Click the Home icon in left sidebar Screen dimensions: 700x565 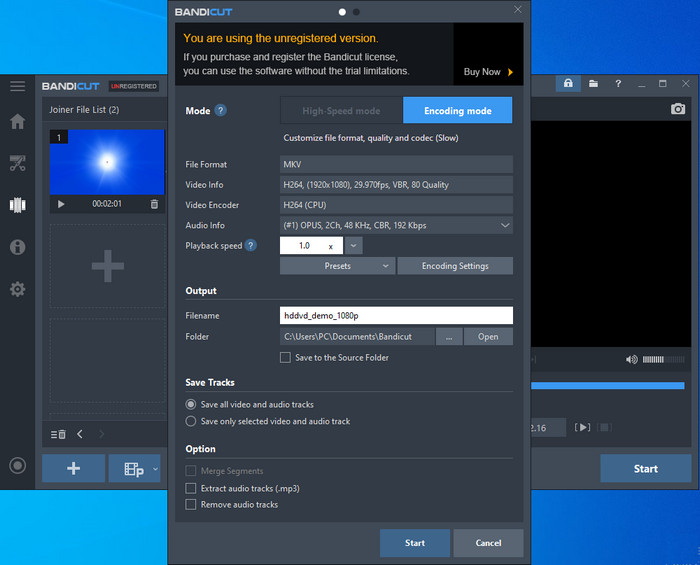[17, 122]
